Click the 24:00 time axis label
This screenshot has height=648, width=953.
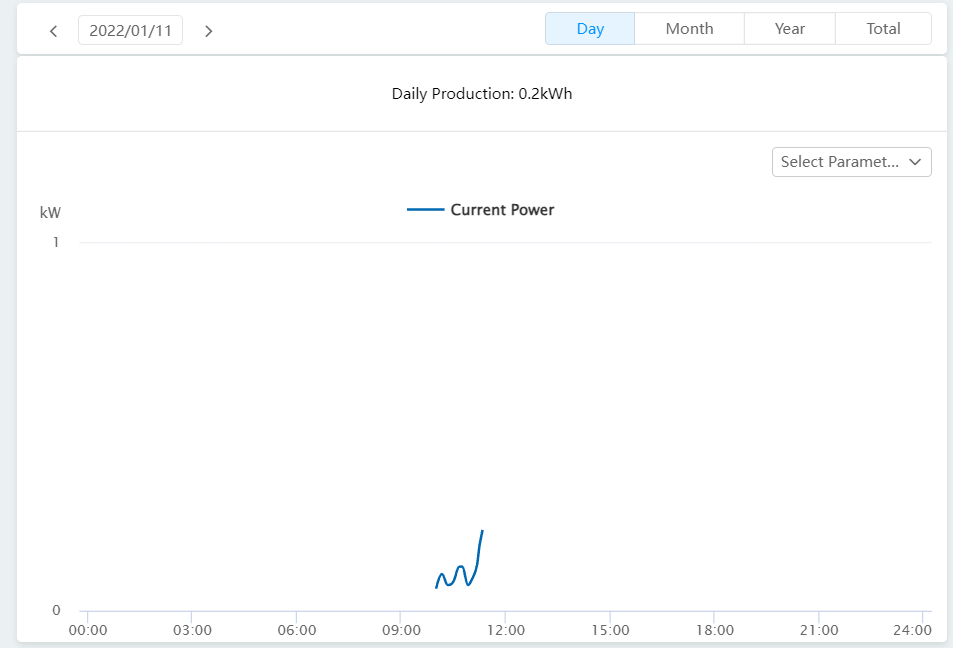913,630
